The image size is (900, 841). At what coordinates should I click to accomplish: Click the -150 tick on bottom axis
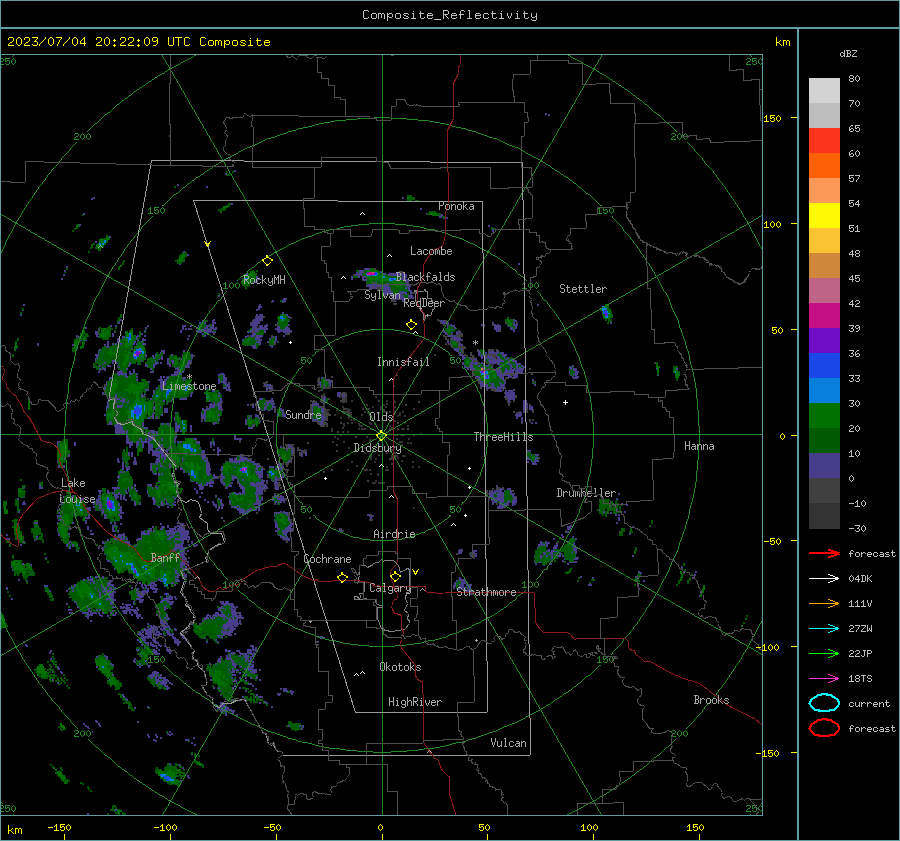60,828
